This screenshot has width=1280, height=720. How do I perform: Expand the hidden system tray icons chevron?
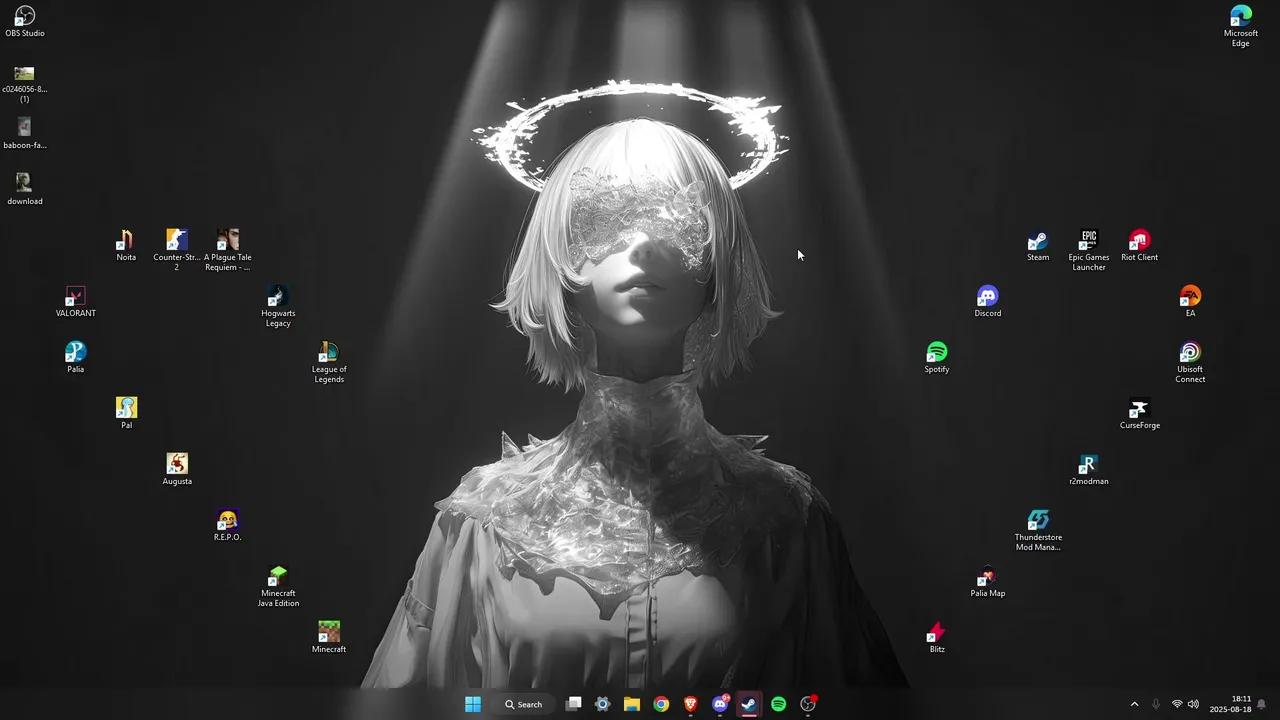(x=1134, y=704)
